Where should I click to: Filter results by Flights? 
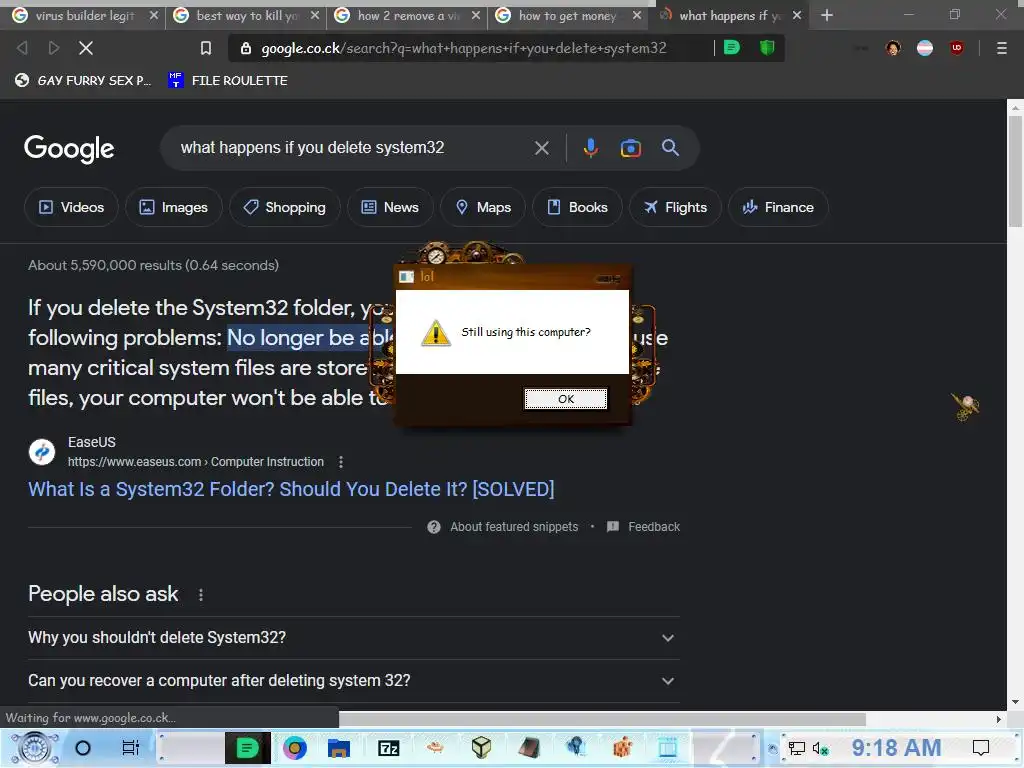click(x=675, y=207)
